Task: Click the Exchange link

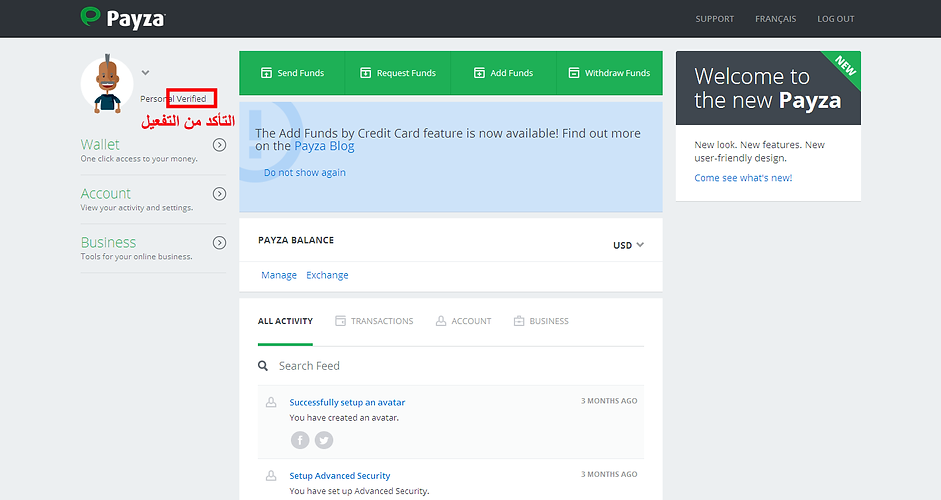Action: (x=327, y=275)
